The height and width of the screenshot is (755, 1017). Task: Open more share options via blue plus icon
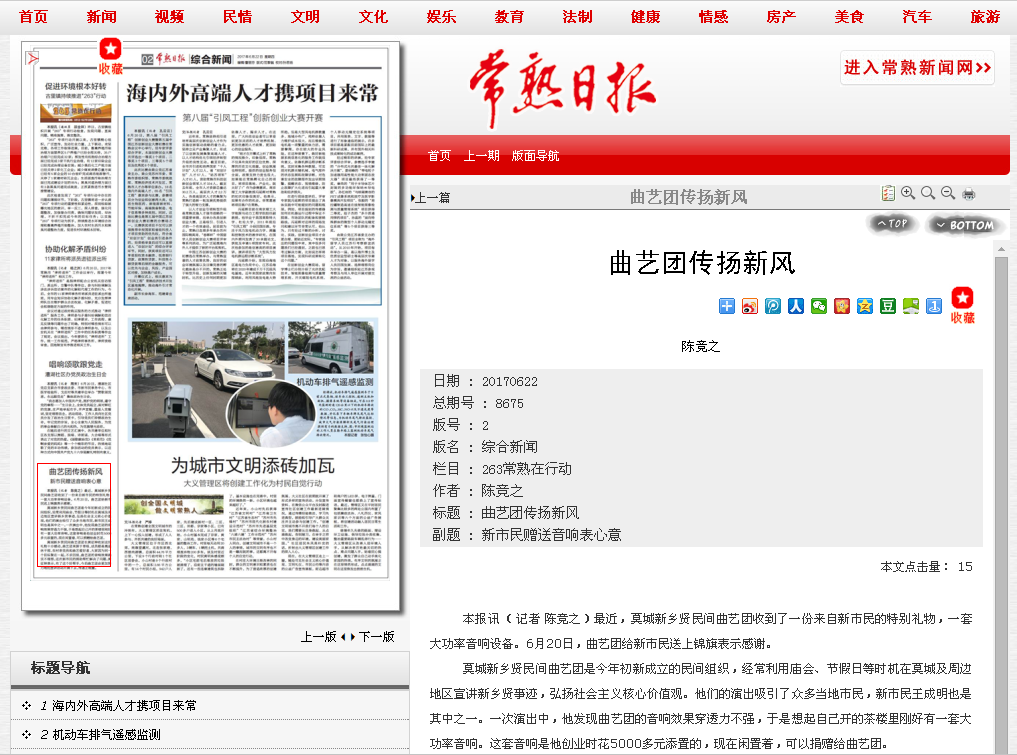pos(727,306)
